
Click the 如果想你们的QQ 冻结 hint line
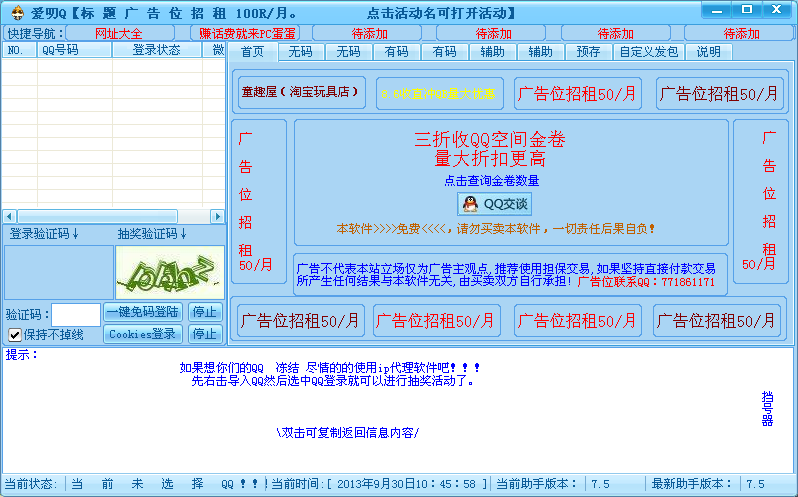pos(330,367)
